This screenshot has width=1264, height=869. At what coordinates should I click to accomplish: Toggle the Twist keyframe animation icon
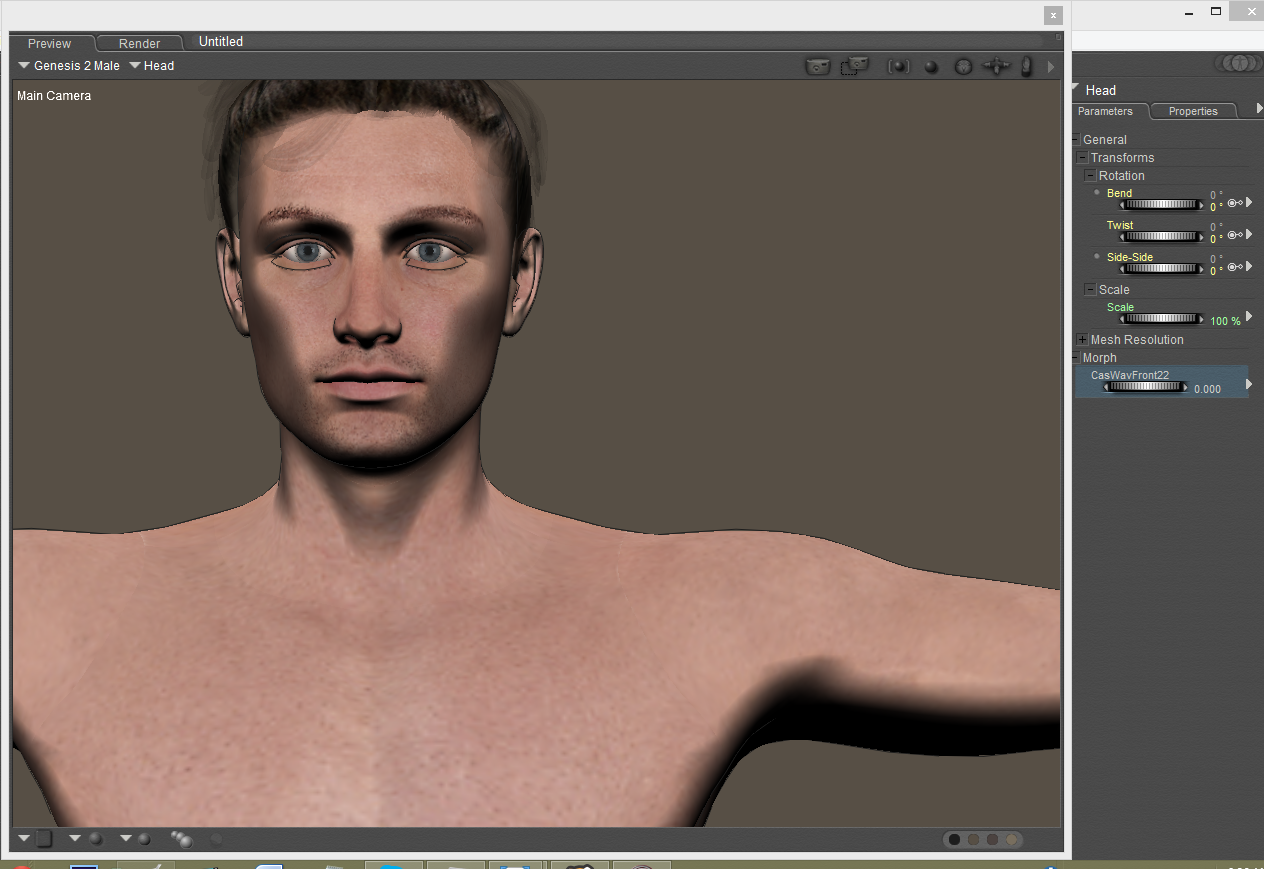[x=1235, y=235]
